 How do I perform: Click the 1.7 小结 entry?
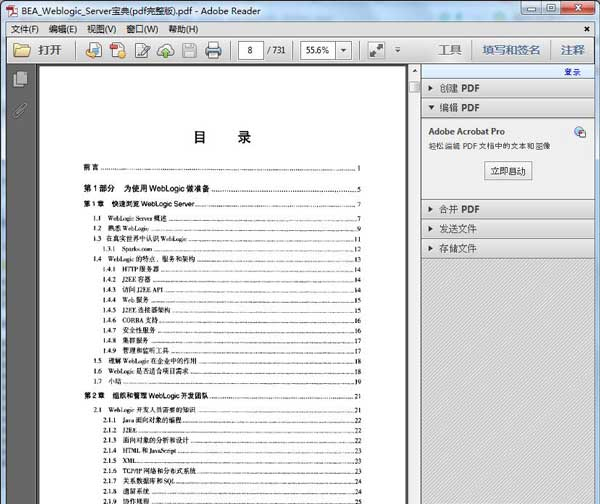tap(227, 382)
